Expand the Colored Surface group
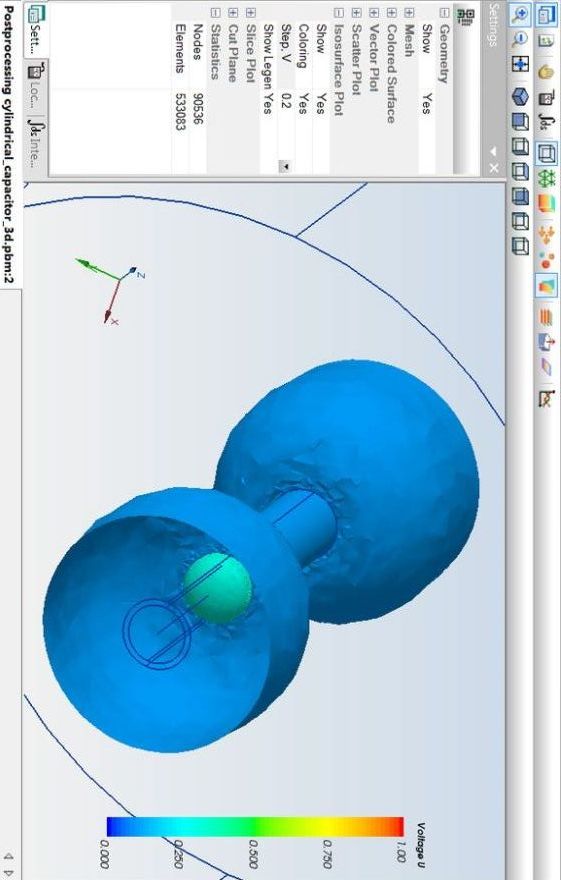 (x=391, y=12)
